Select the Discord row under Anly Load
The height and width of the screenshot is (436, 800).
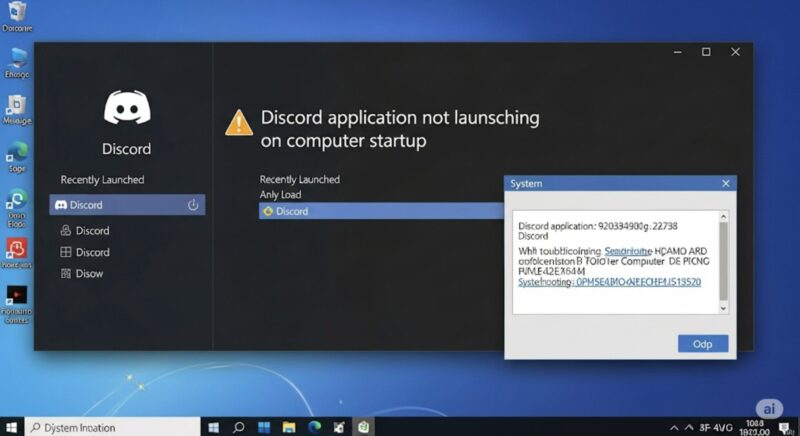coord(381,211)
